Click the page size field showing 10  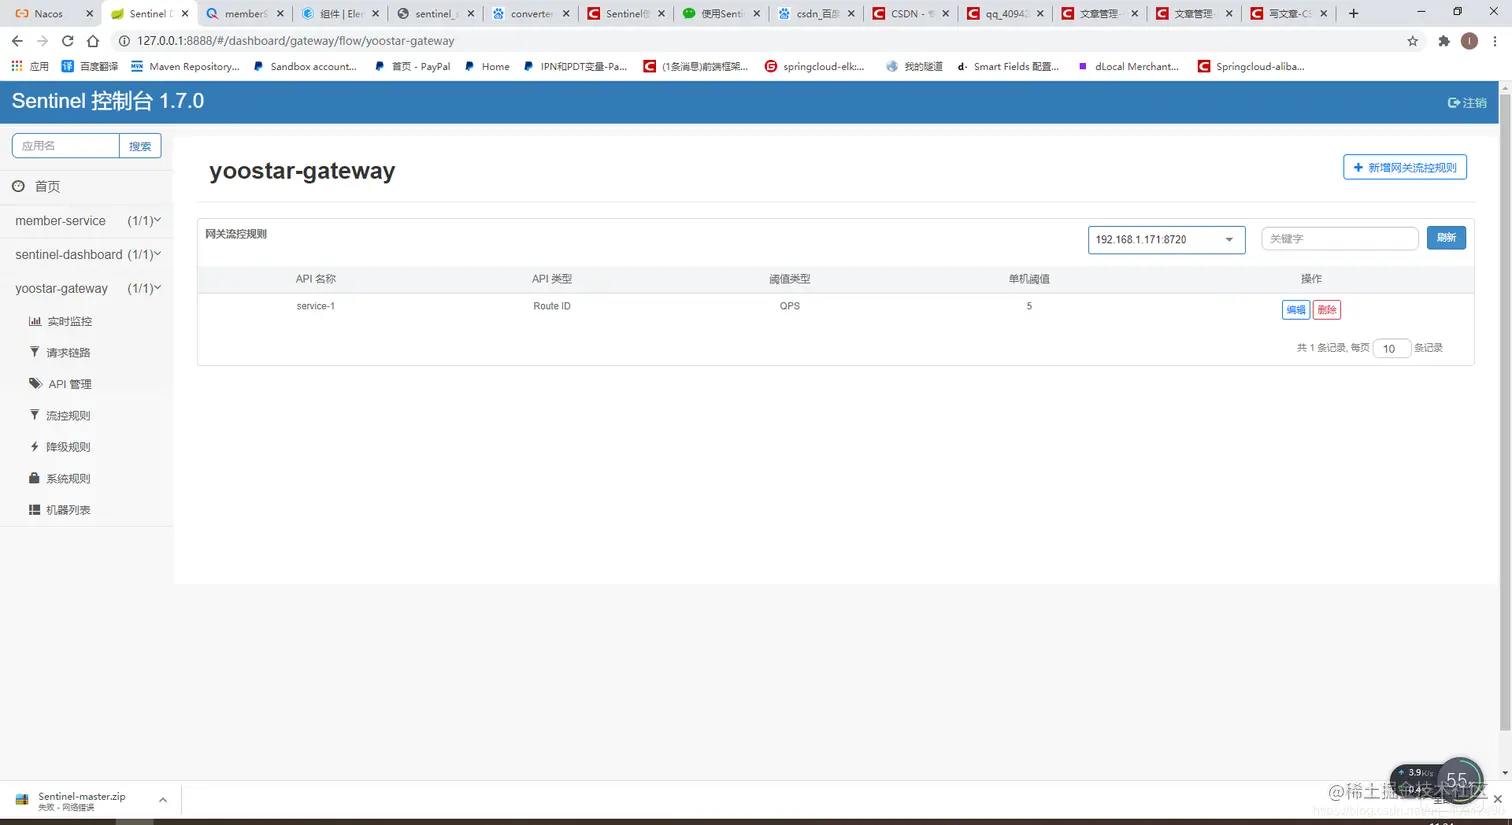point(1391,348)
